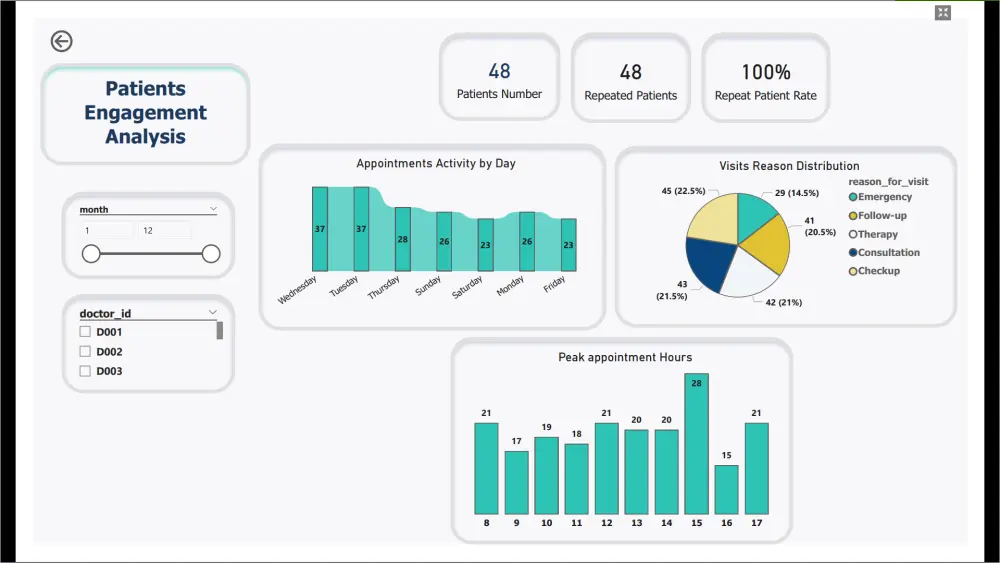Expand the month slicer dropdown chevron
Screen dimensions: 1000x563
(x=213, y=208)
